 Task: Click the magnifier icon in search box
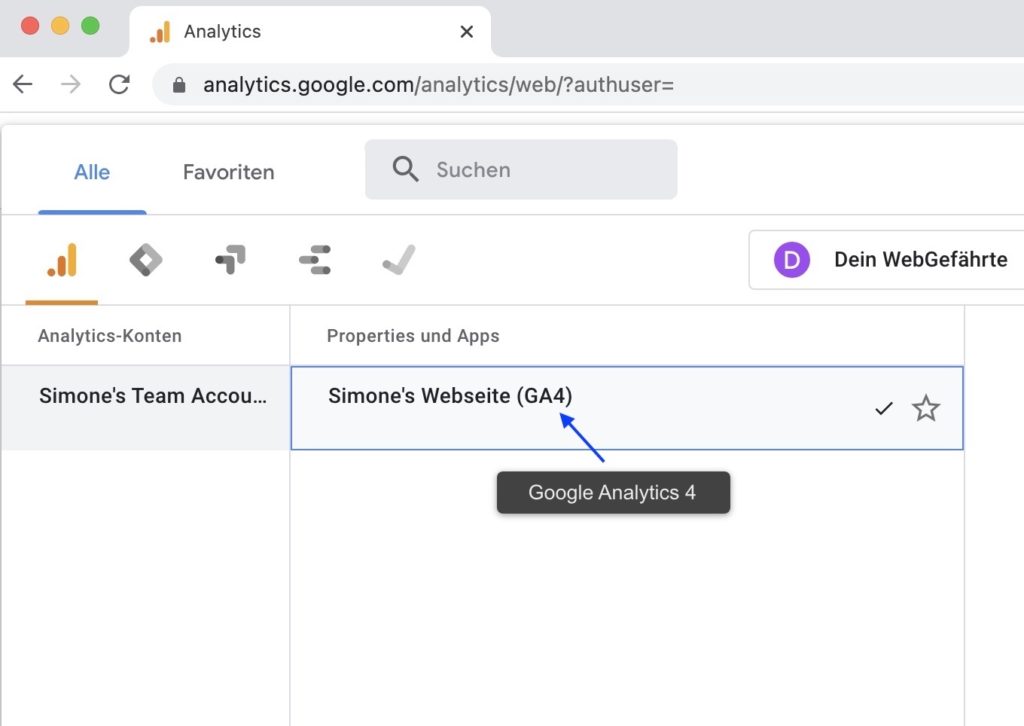coord(405,169)
